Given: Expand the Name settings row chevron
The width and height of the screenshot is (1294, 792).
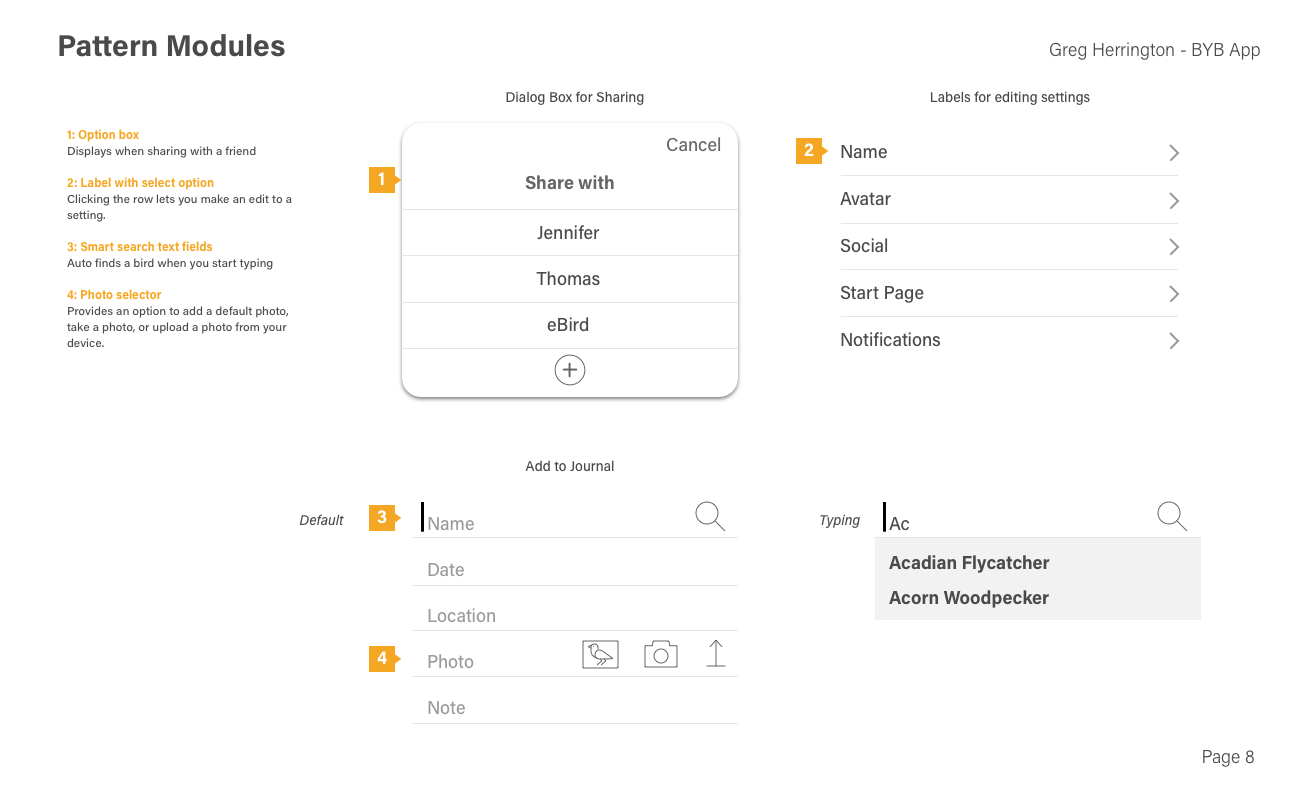Looking at the screenshot, I should click(1174, 153).
